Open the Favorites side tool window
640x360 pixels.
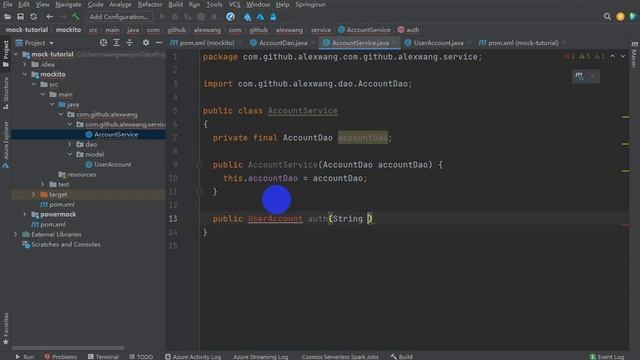[x=6, y=328]
